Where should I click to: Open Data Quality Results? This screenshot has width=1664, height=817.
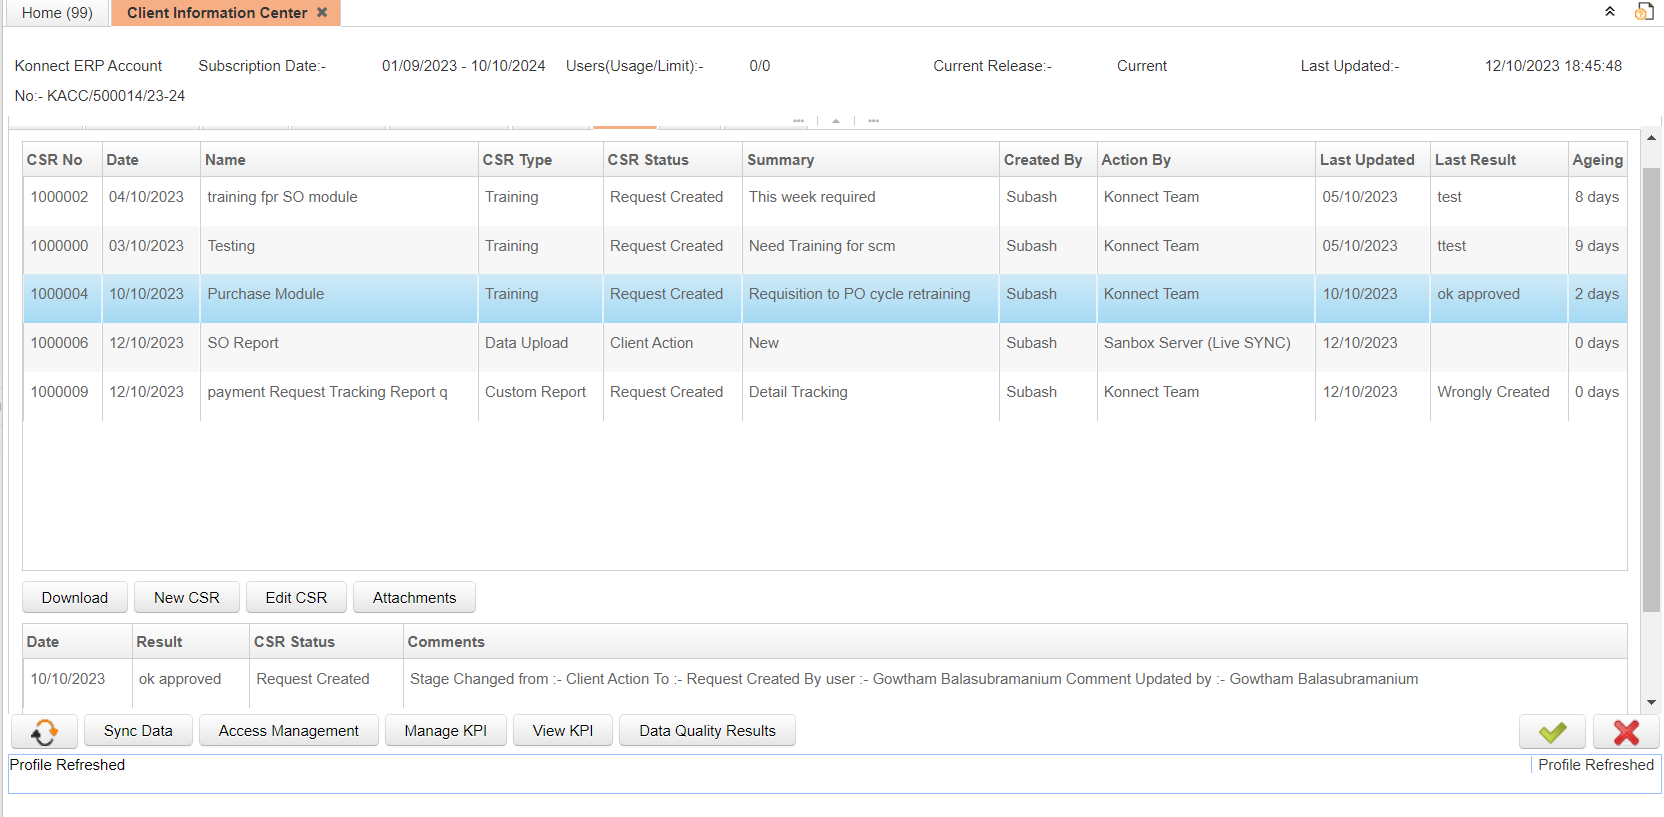click(707, 731)
